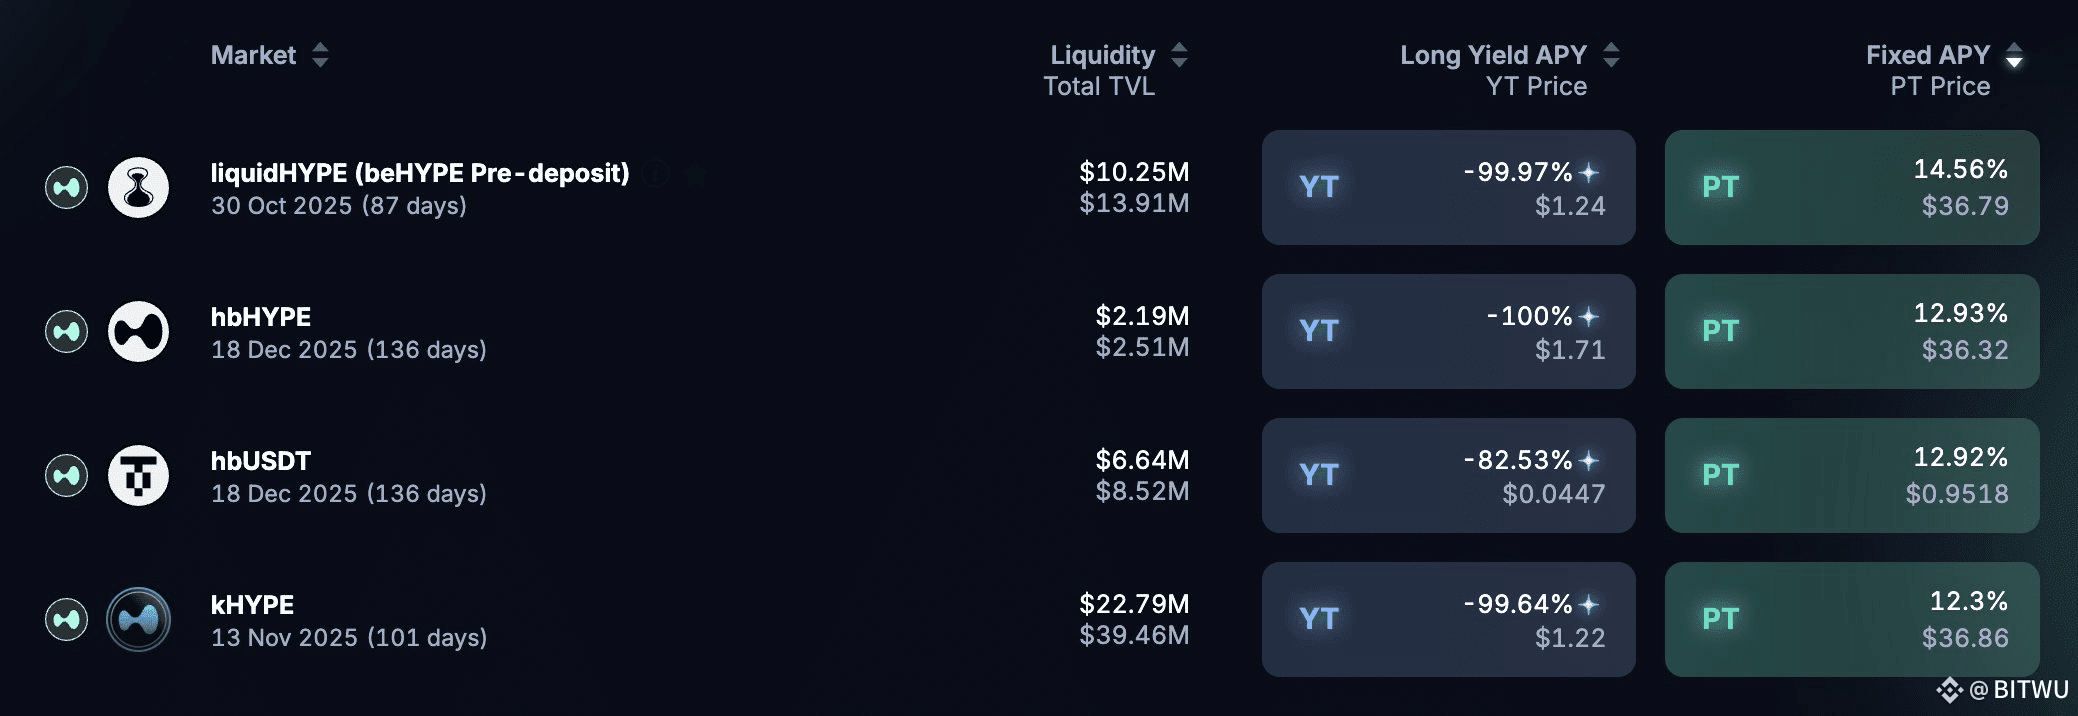Sort by Liquidity using its sort arrows

1179,55
